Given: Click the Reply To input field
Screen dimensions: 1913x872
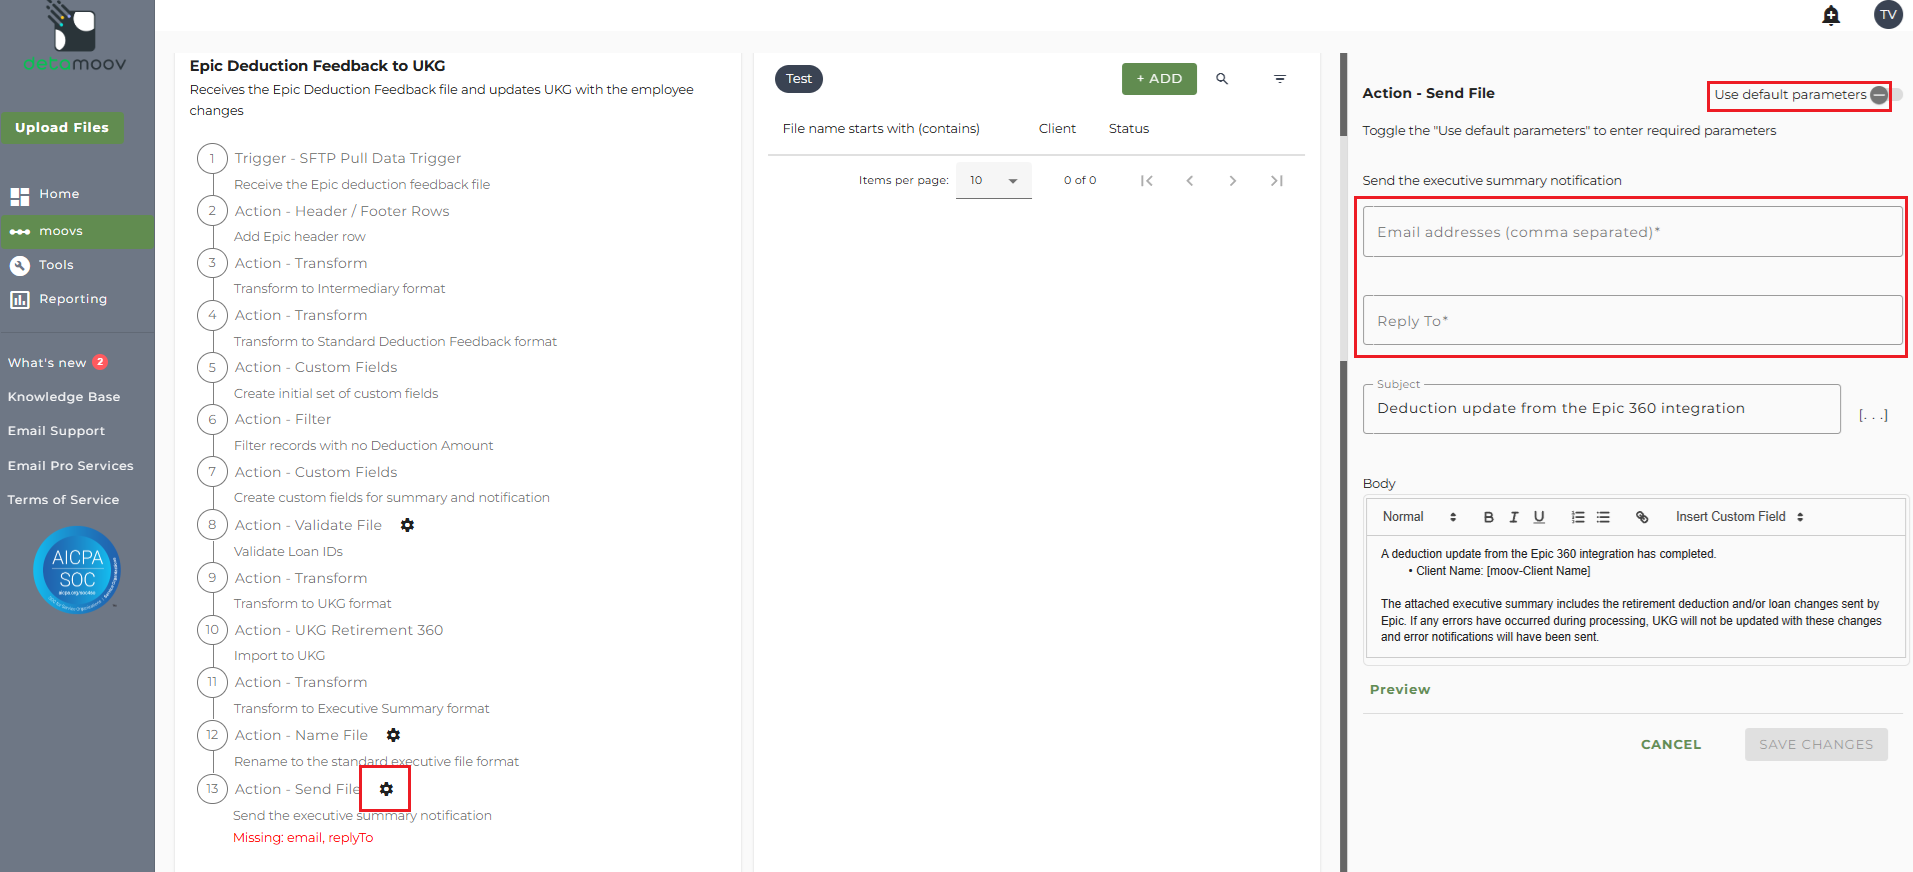Looking at the screenshot, I should 1632,321.
